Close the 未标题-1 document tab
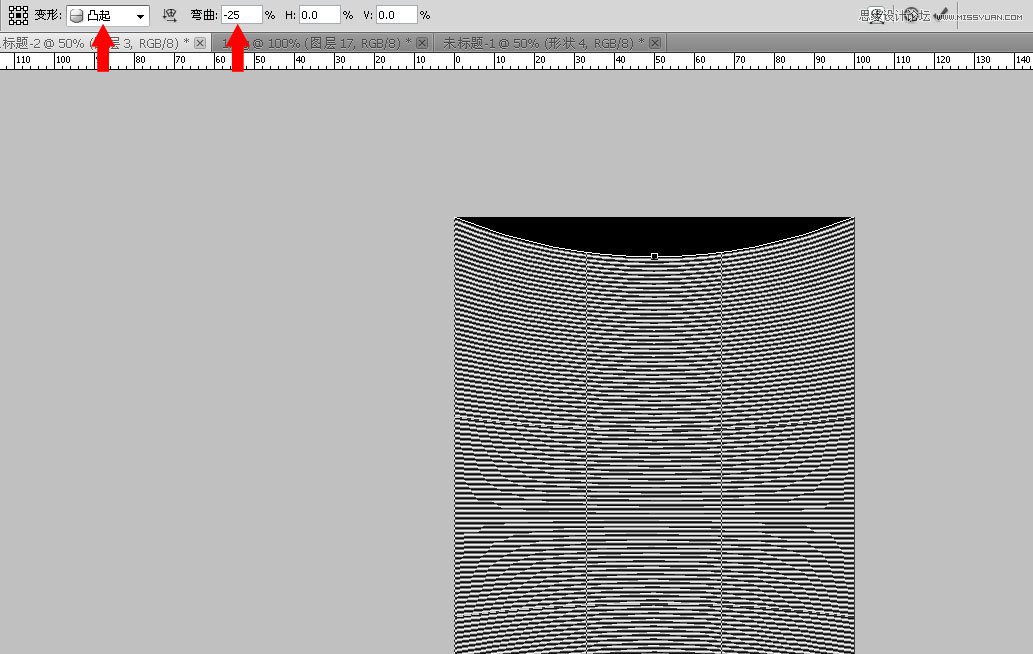 point(655,43)
